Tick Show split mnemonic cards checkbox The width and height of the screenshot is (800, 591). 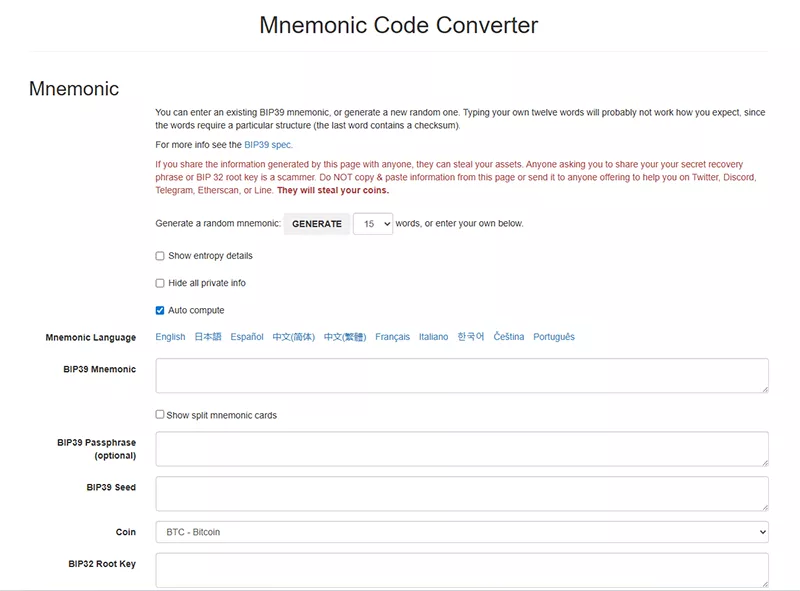click(x=160, y=414)
